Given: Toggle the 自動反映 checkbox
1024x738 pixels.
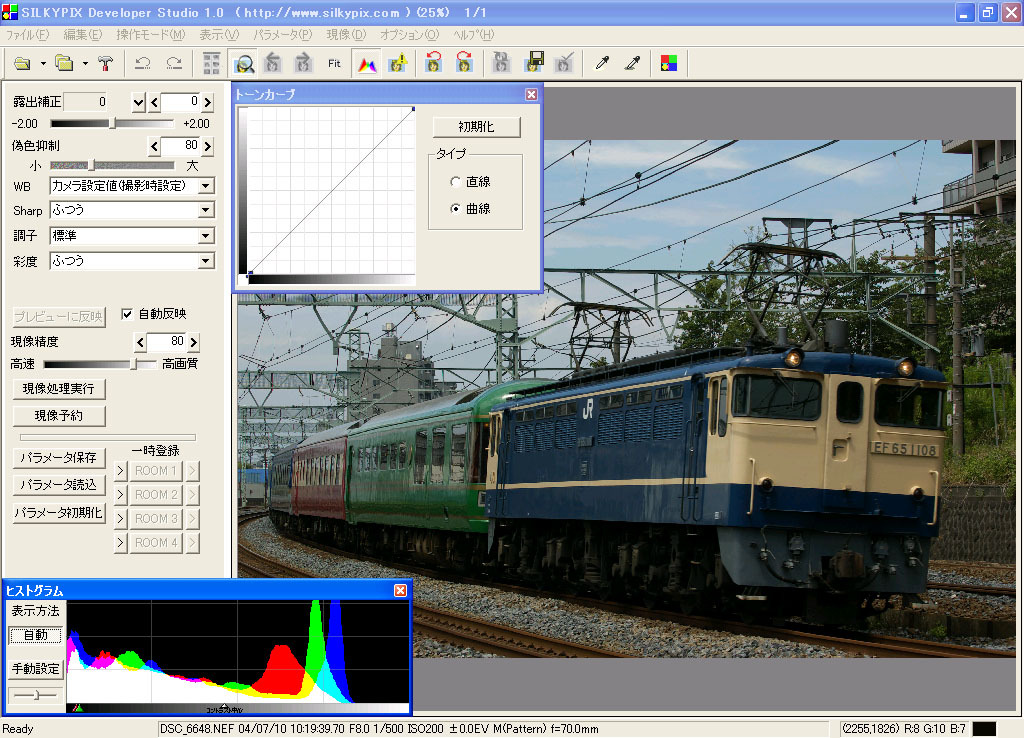Looking at the screenshot, I should coord(127,314).
